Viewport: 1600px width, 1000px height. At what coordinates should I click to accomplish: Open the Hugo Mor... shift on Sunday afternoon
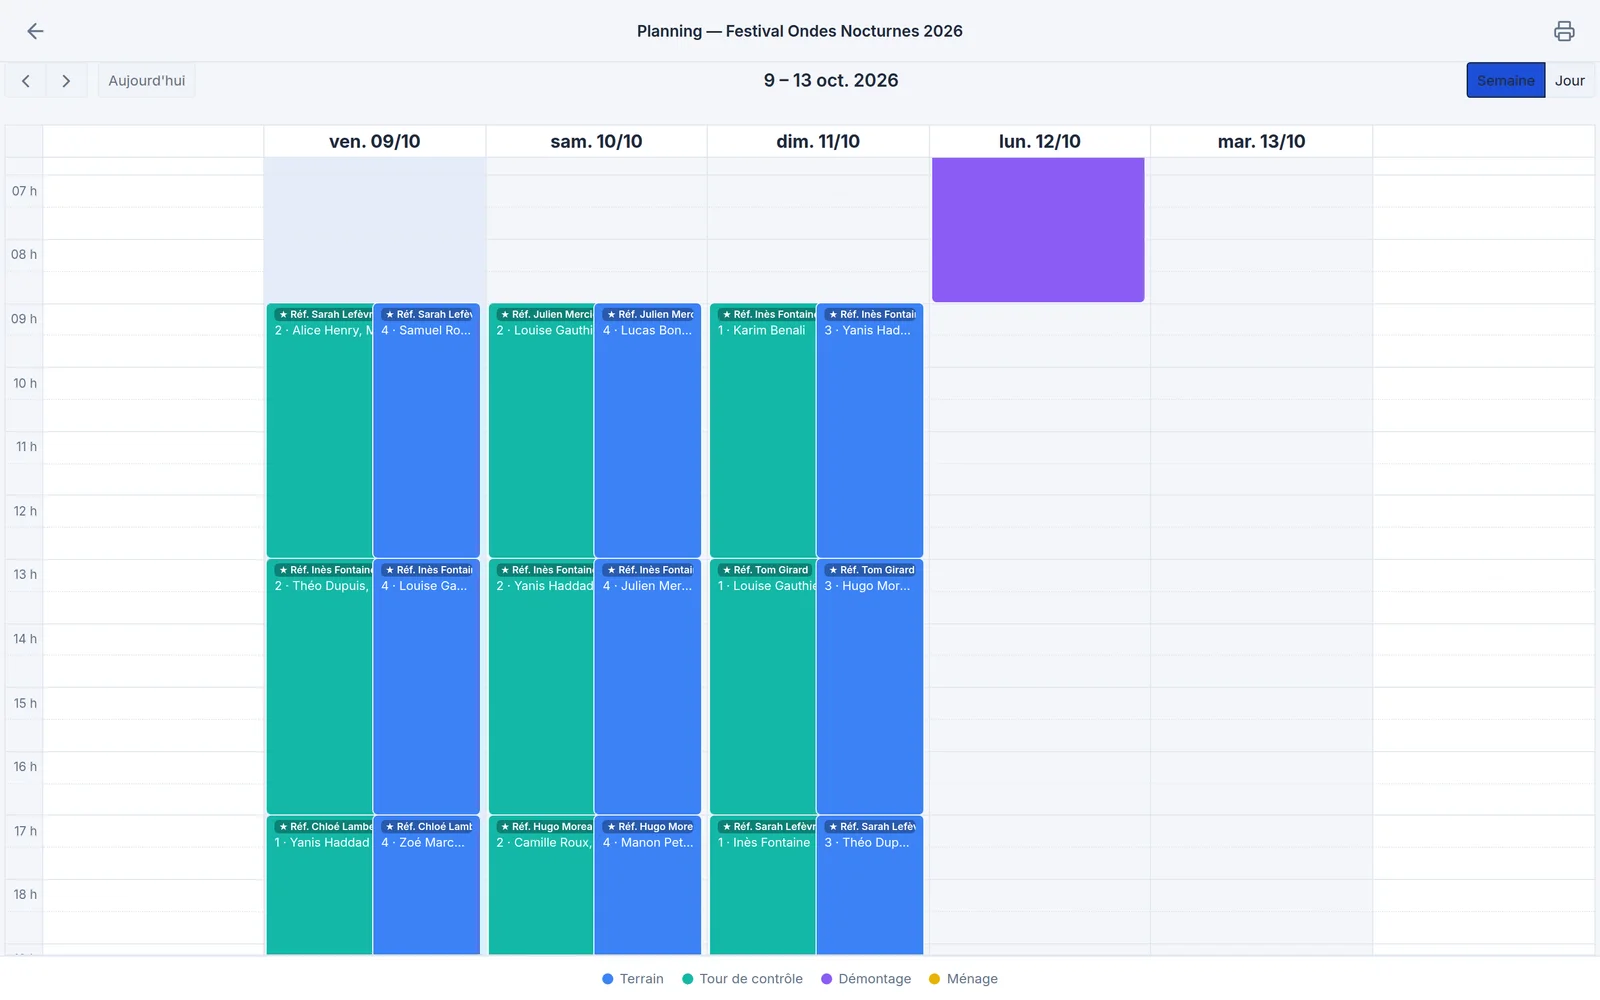click(x=870, y=687)
